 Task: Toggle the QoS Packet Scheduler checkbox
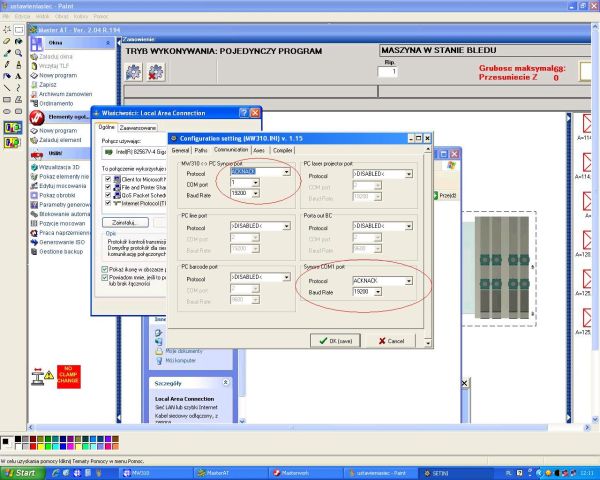[x=108, y=195]
